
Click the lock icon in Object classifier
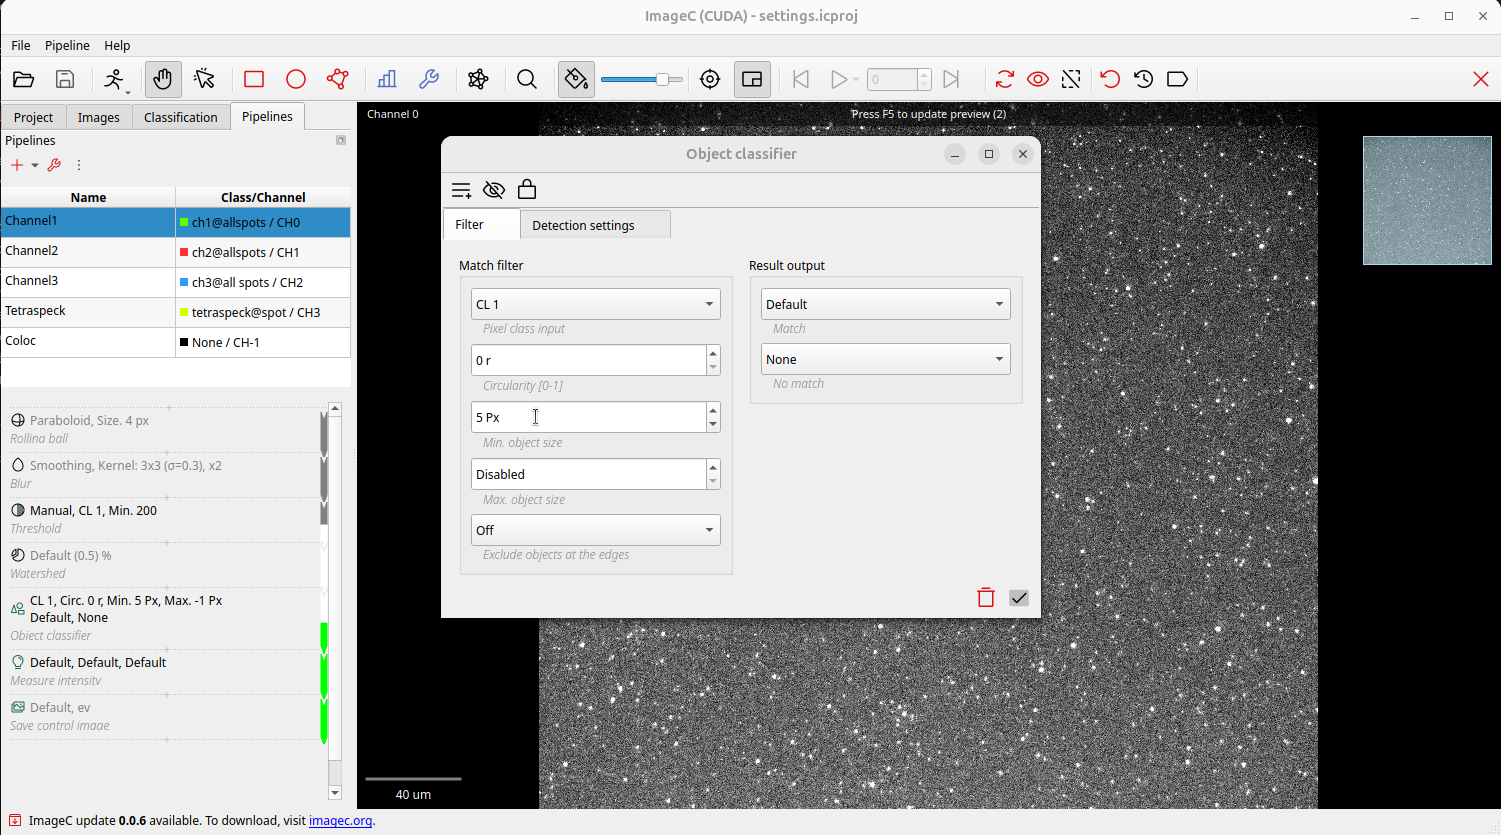pyautogui.click(x=527, y=190)
